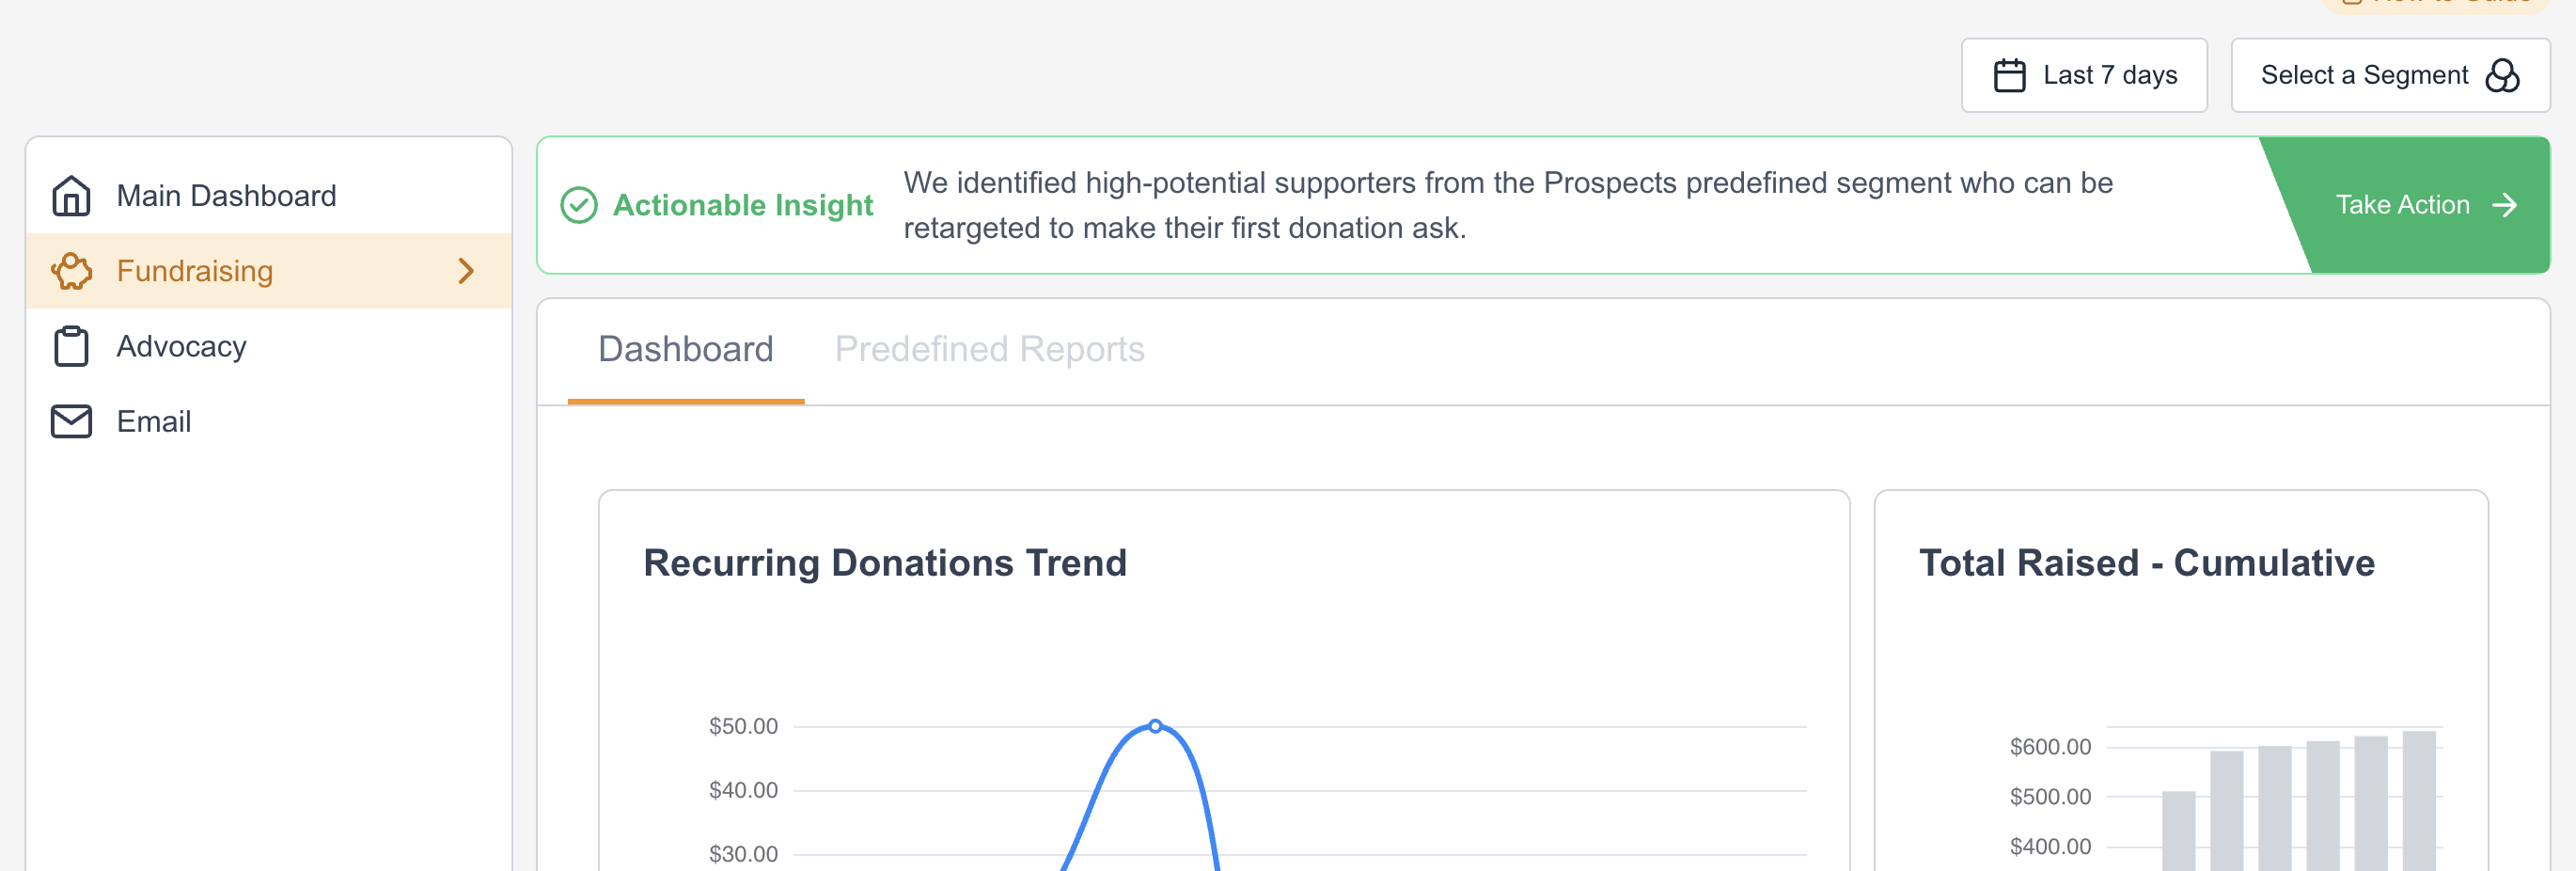This screenshot has height=871, width=2576.
Task: Click the clipboard icon next to Advocacy
Action: [x=71, y=345]
